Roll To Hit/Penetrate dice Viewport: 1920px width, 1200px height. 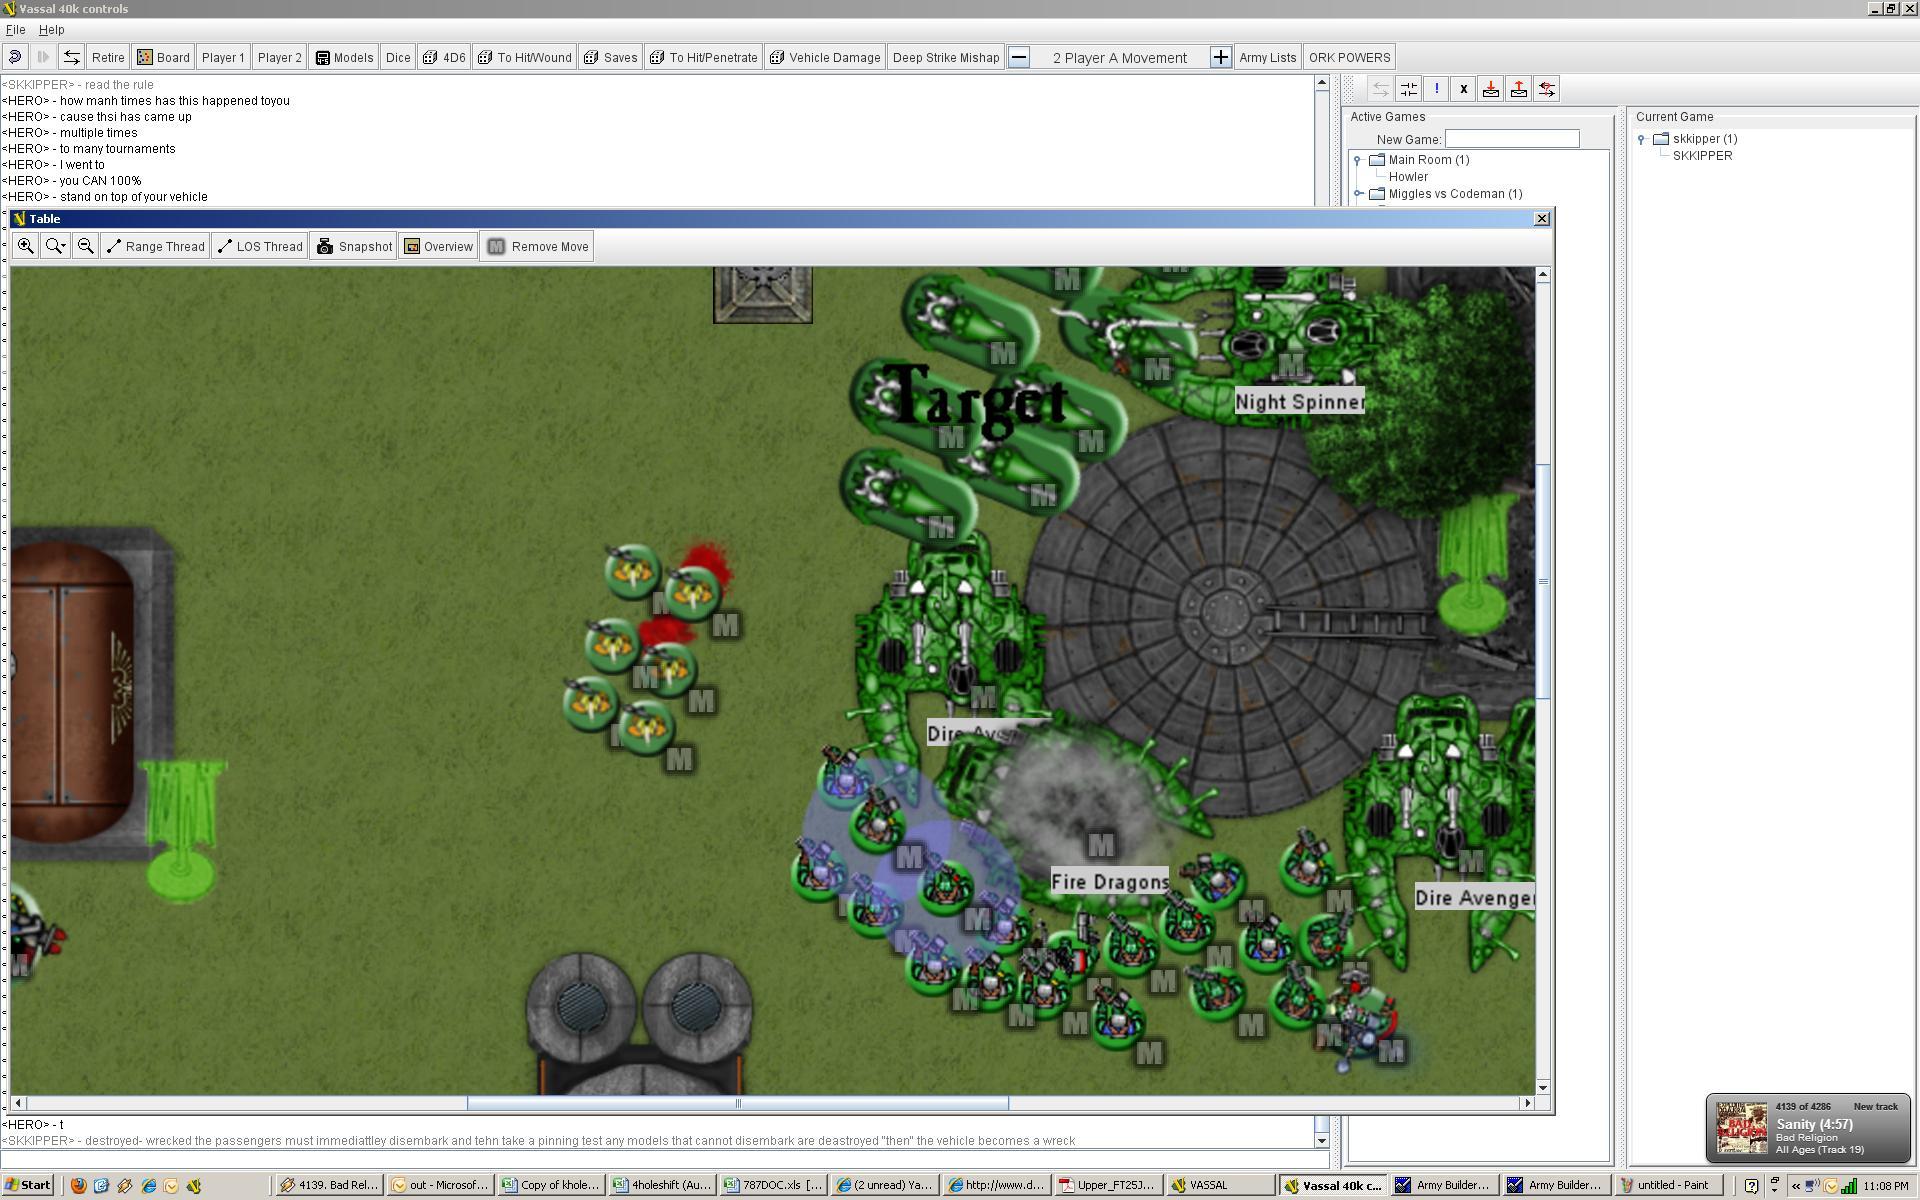(704, 57)
